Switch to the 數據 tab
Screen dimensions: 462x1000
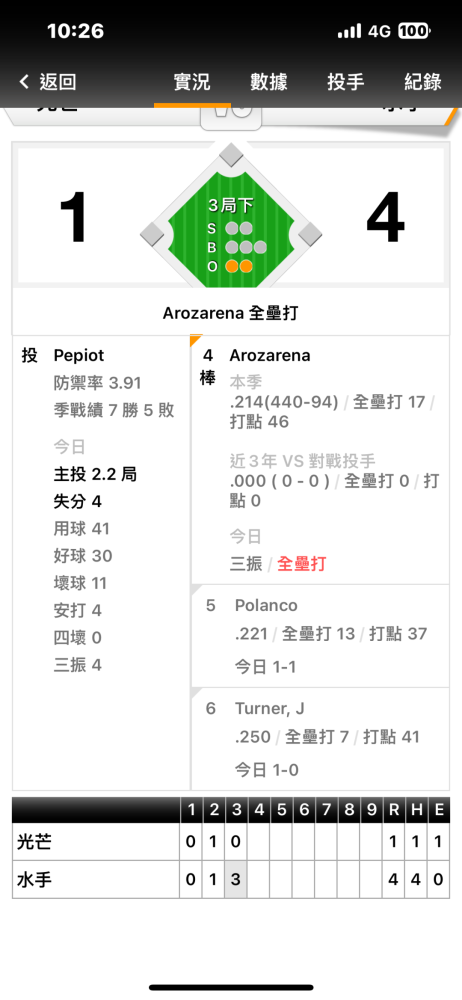click(x=269, y=82)
